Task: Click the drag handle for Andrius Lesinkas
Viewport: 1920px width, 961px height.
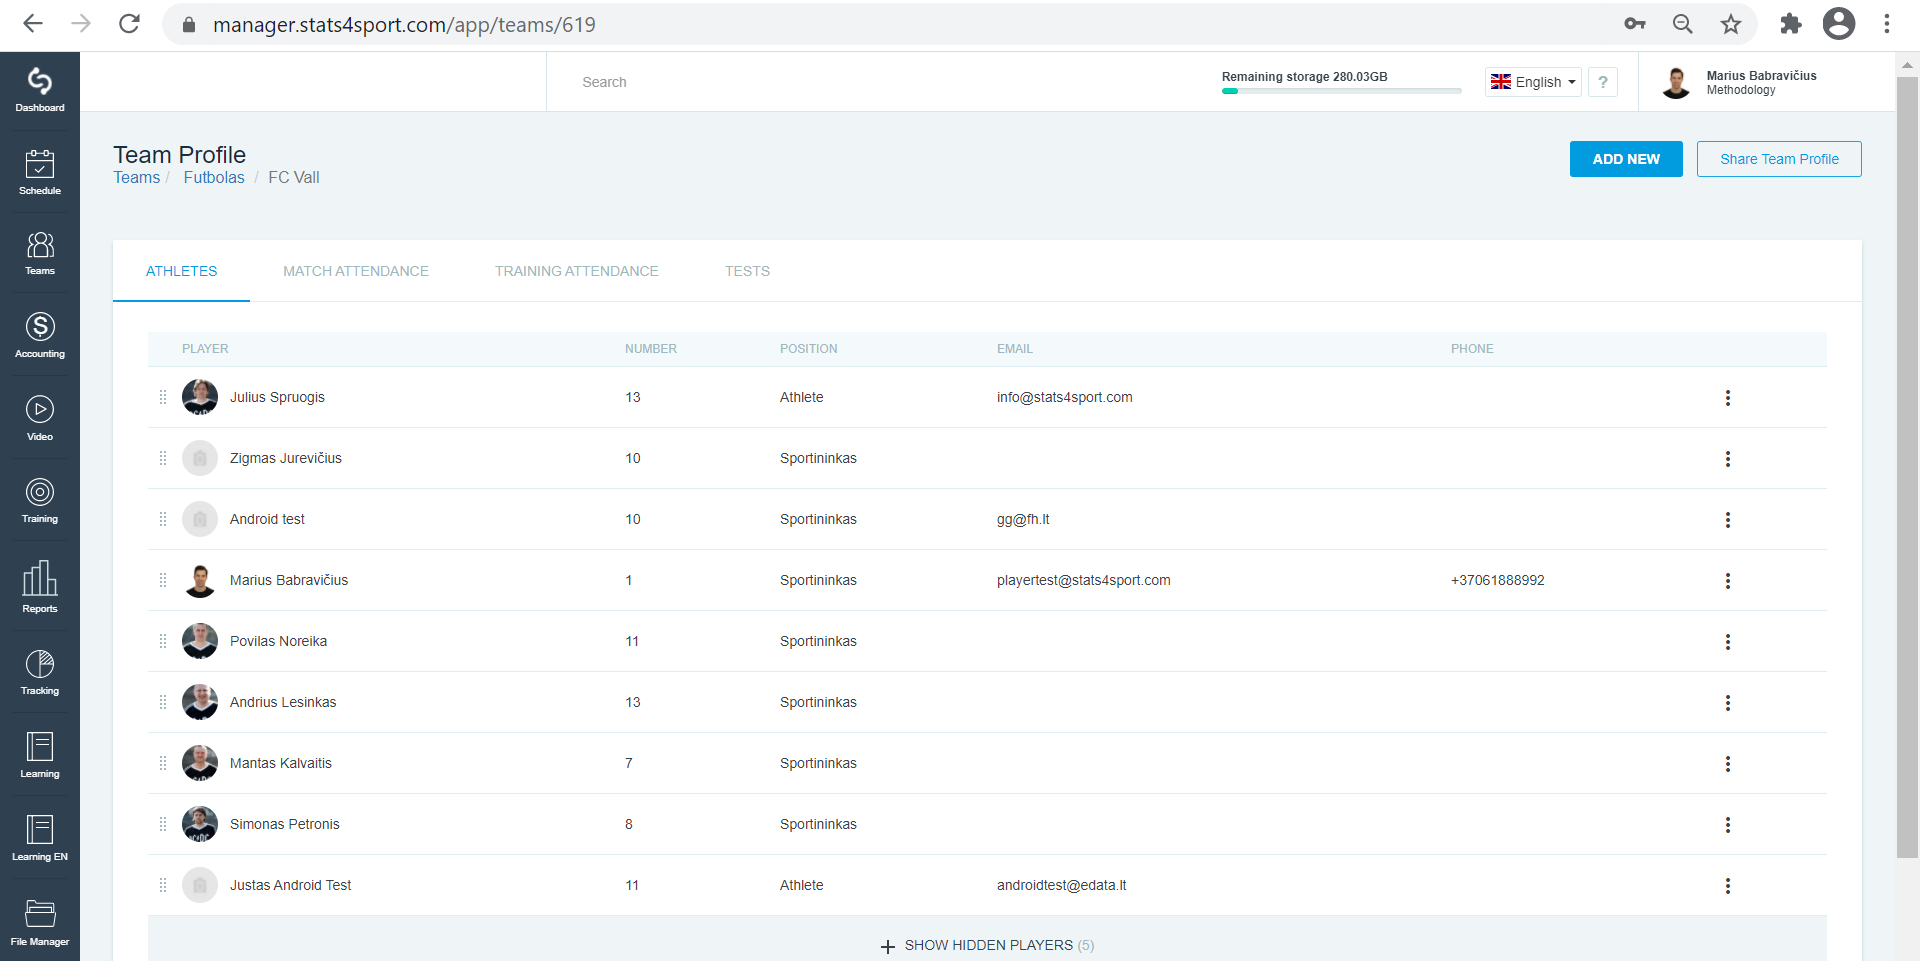Action: coord(163,702)
